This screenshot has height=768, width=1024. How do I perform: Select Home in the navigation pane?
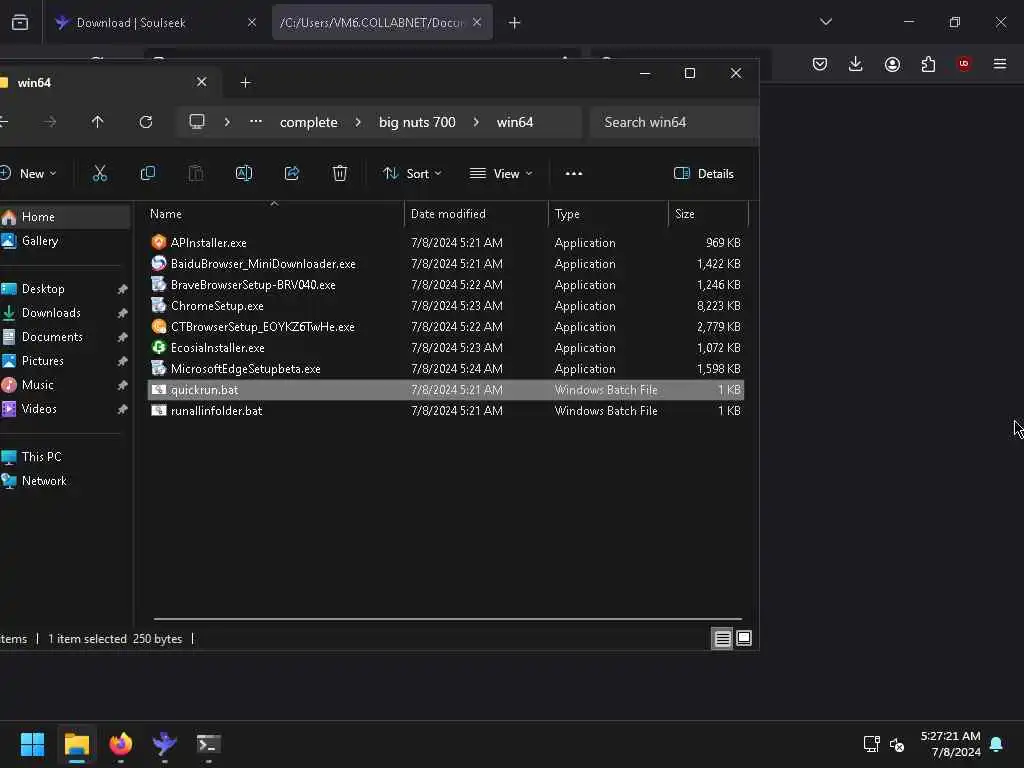65,217
